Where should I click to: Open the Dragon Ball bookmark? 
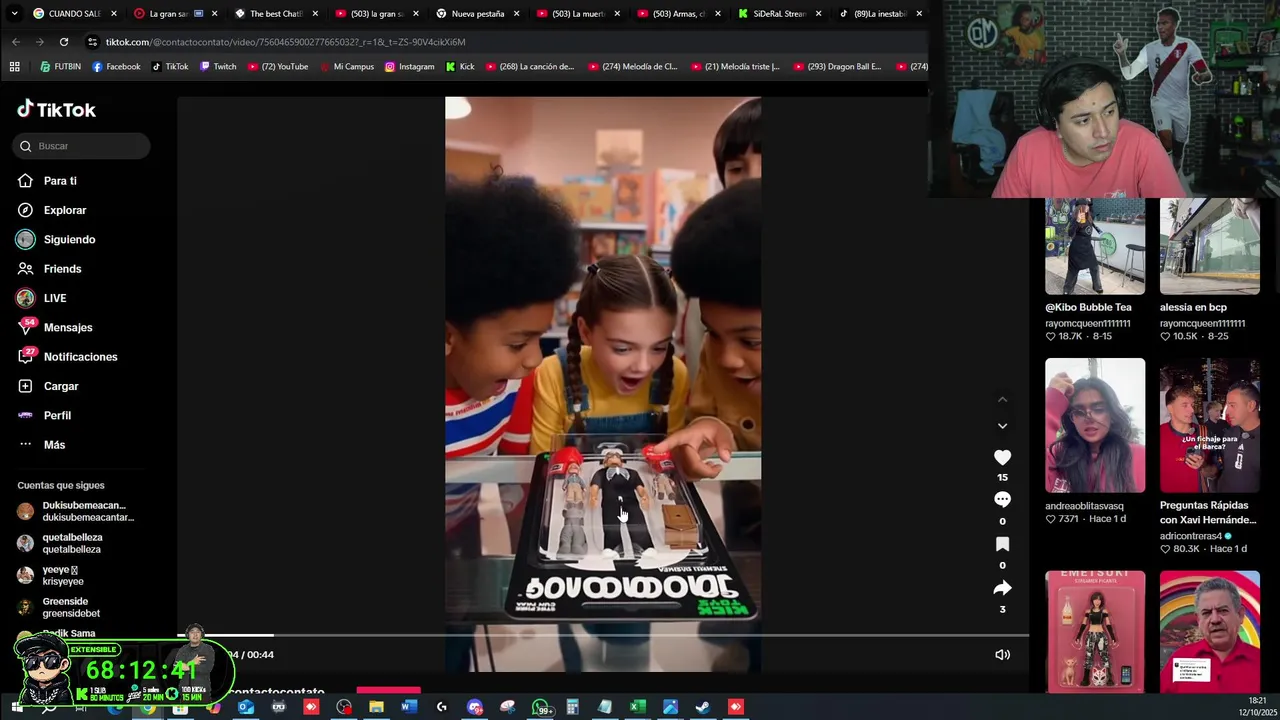pyautogui.click(x=838, y=67)
